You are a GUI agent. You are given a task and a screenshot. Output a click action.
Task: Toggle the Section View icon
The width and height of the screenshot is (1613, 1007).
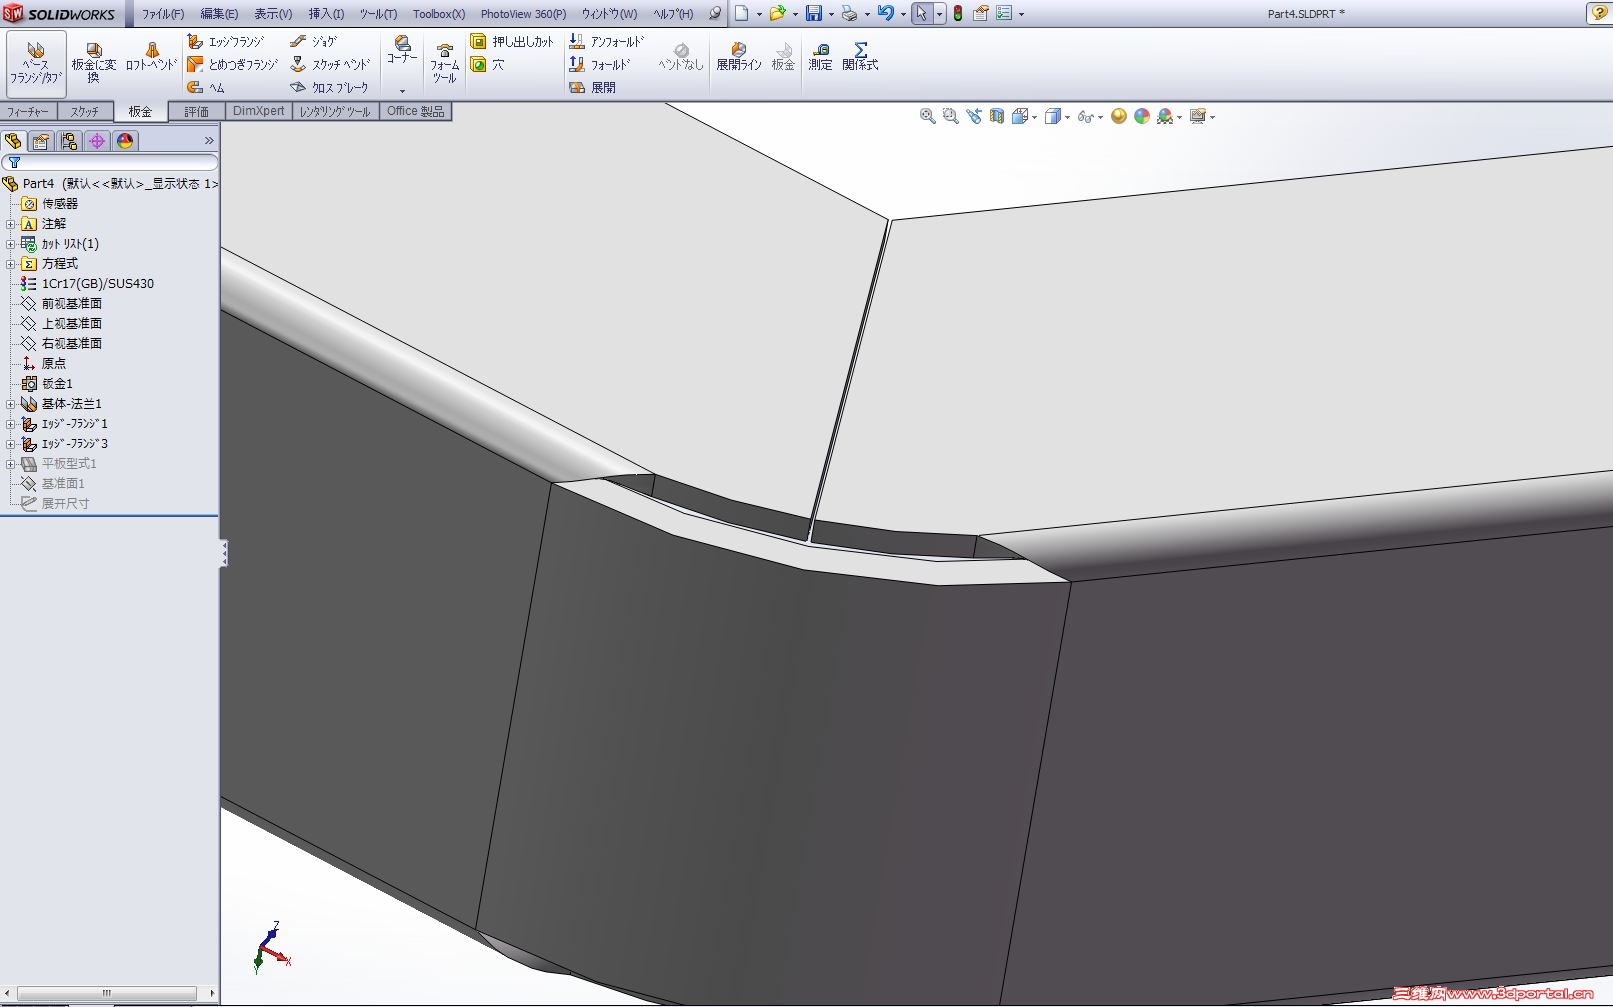997,117
